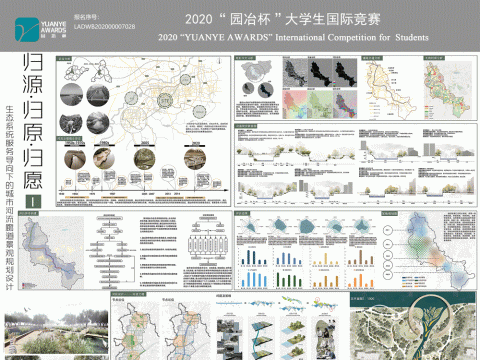
Task: Click the dark green bar chart
Action: click(289, 278)
